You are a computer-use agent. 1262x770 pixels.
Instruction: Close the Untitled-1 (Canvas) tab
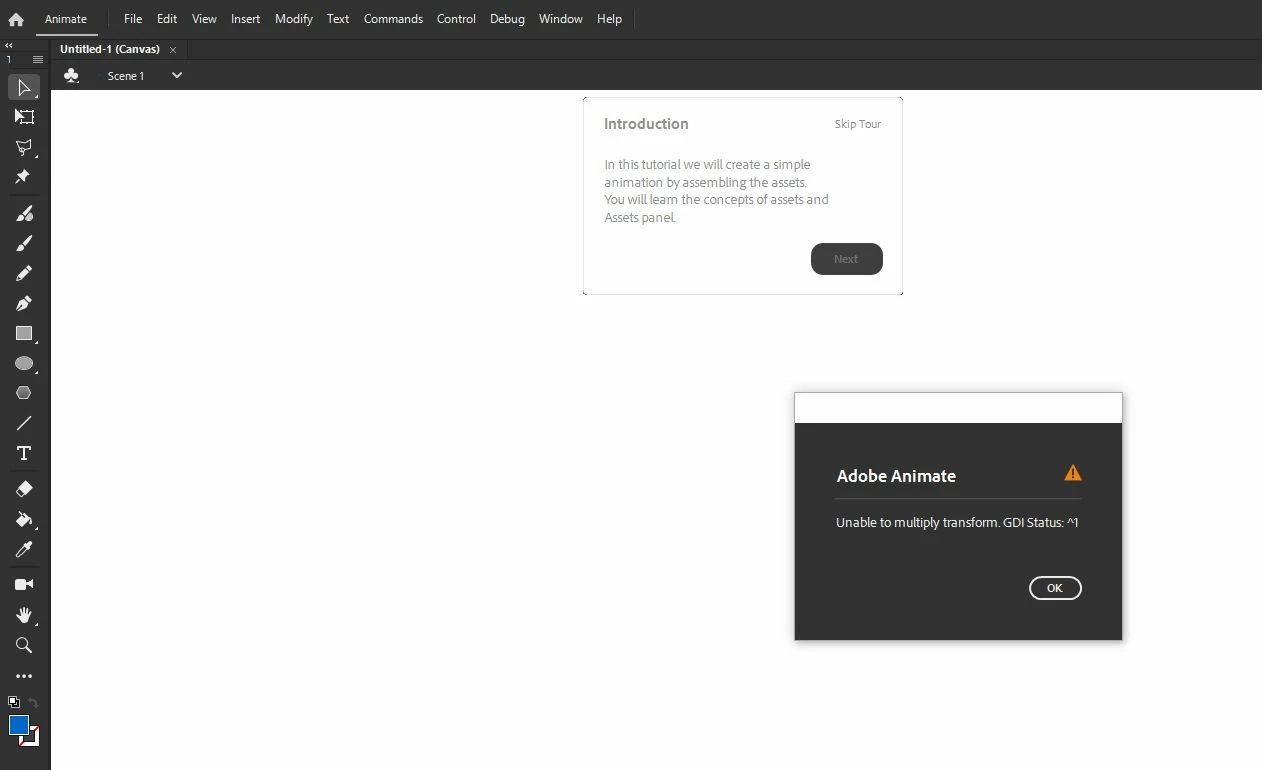(x=173, y=50)
